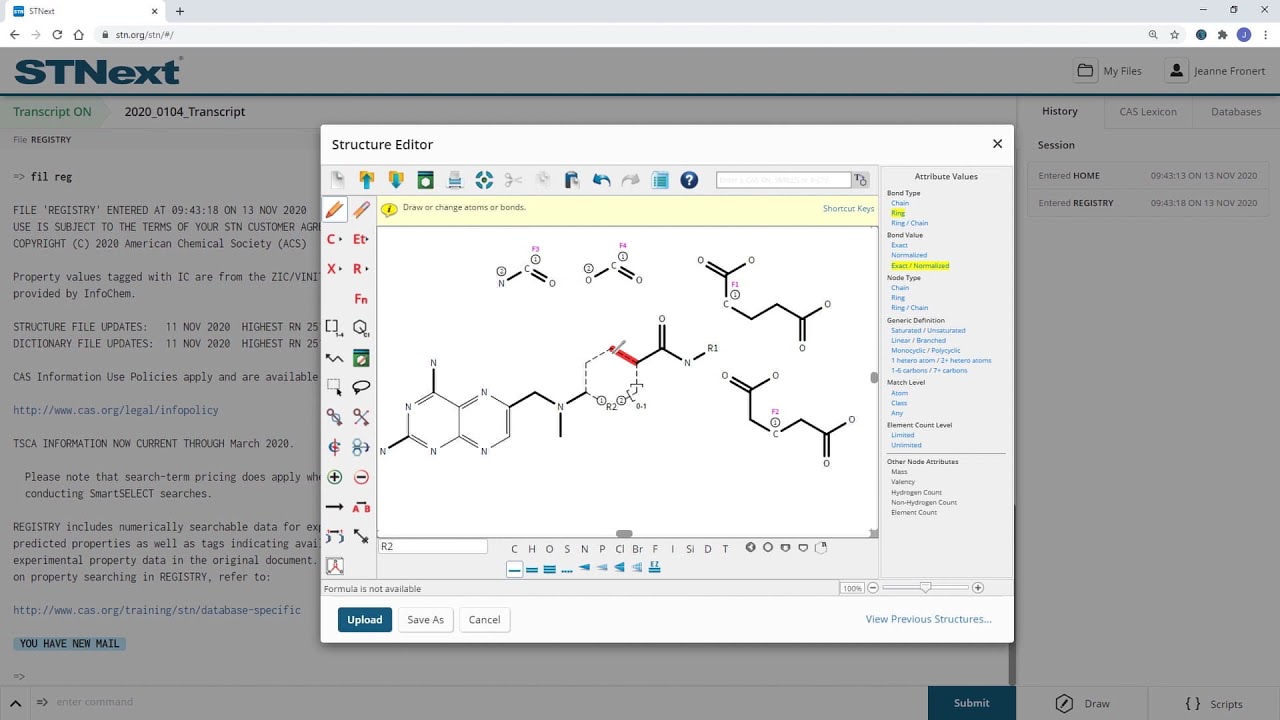The height and width of the screenshot is (720, 1280).
Task: Open the Shortcut Keys link
Action: [x=848, y=208]
